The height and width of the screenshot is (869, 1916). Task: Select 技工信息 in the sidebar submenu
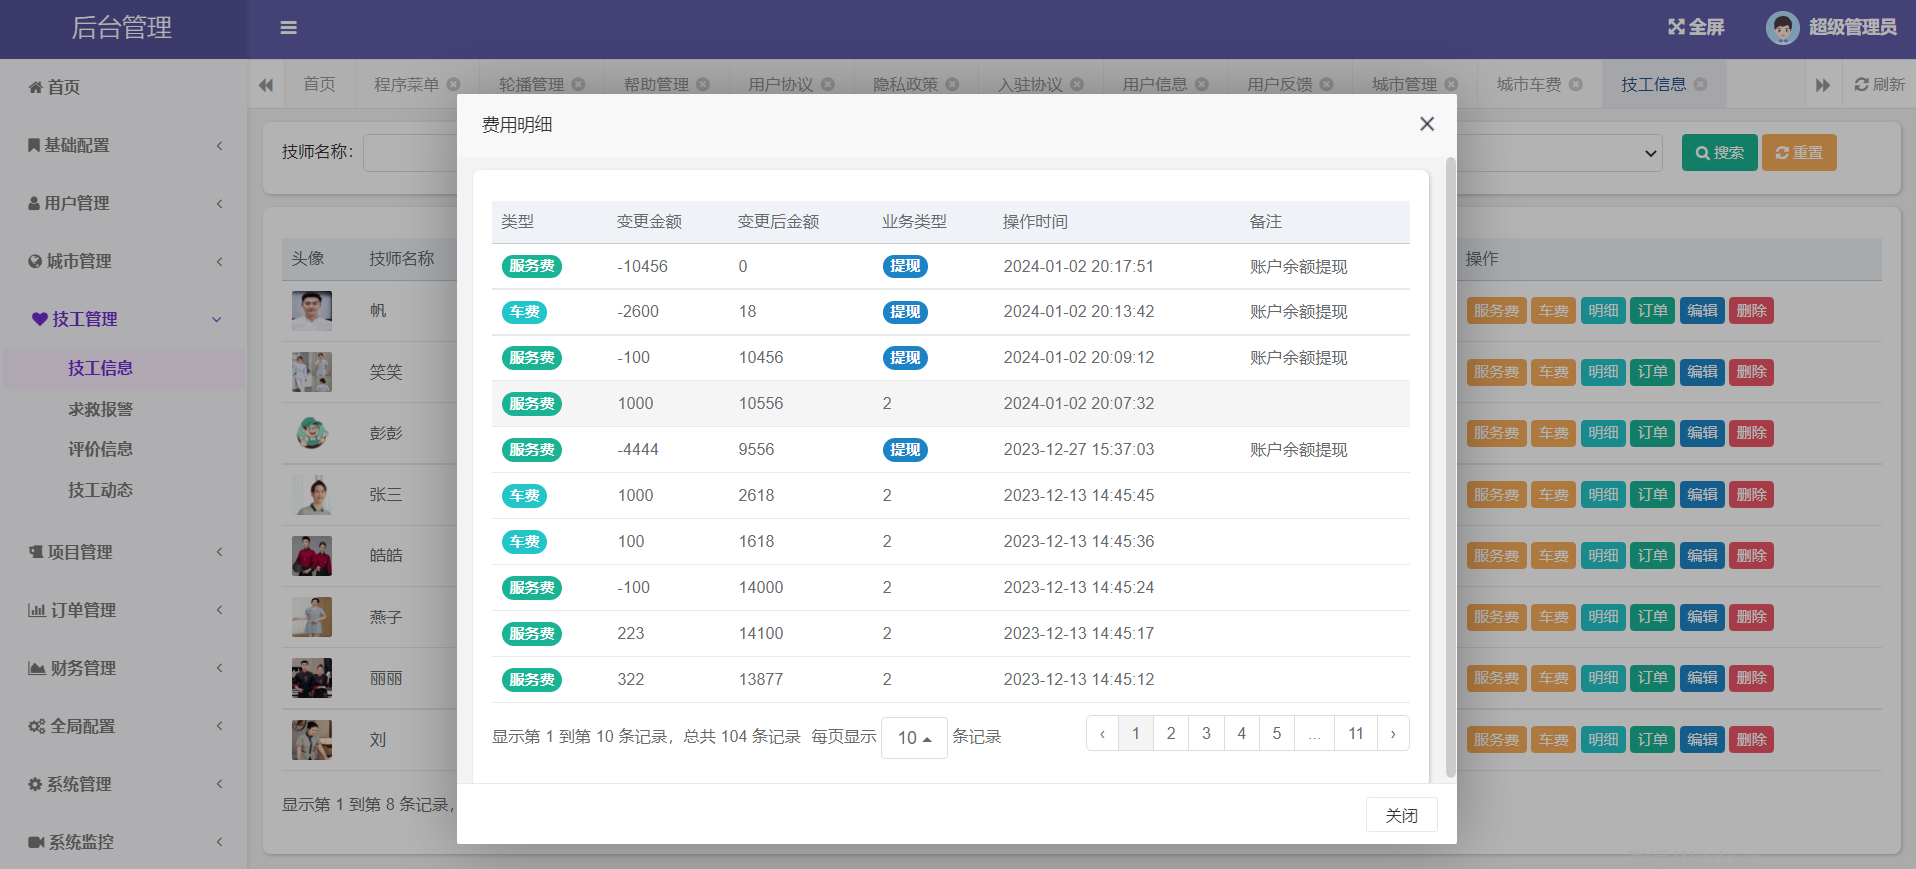pos(100,368)
